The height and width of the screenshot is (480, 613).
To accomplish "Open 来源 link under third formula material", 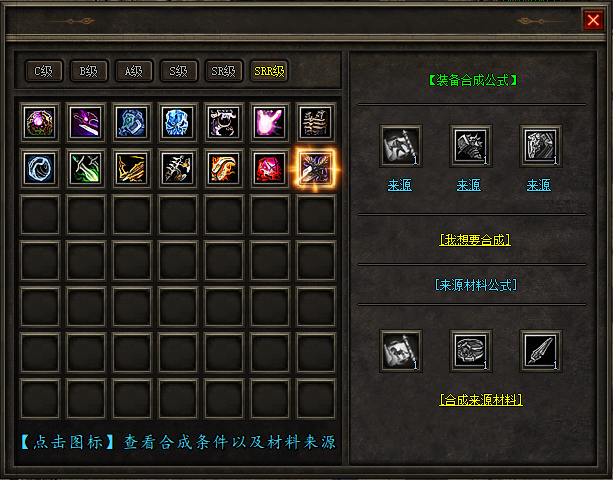I will [539, 185].
